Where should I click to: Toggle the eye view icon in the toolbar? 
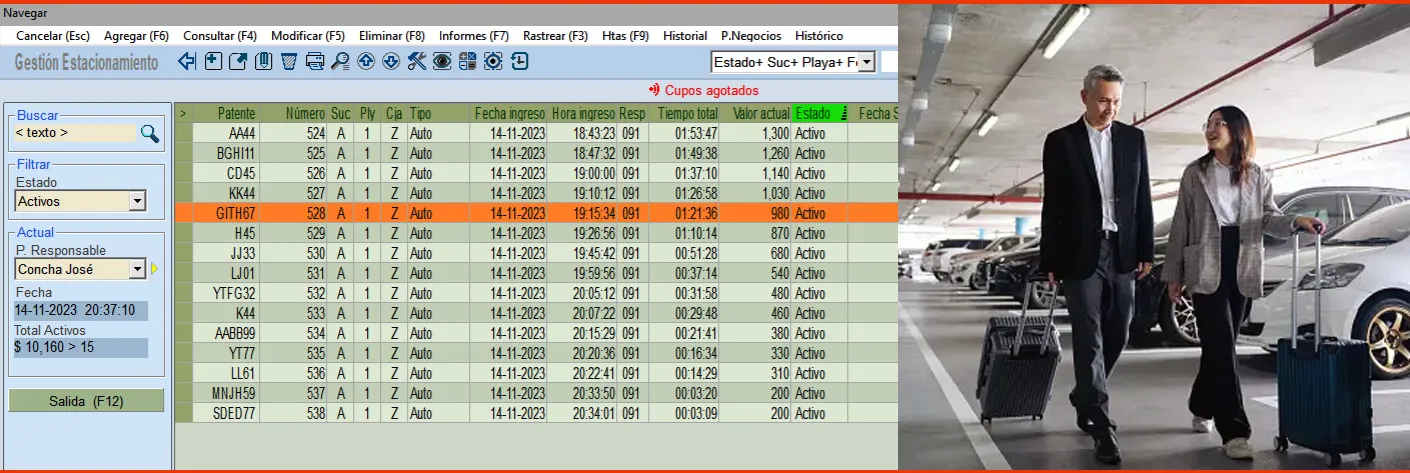click(442, 62)
